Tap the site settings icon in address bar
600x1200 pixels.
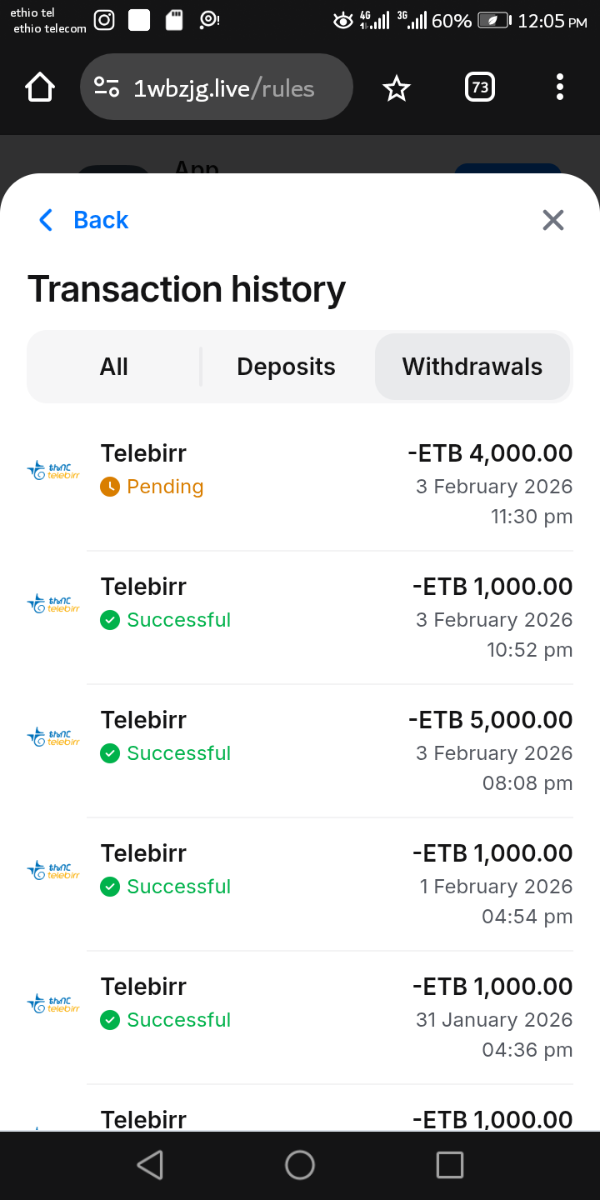click(x=107, y=88)
